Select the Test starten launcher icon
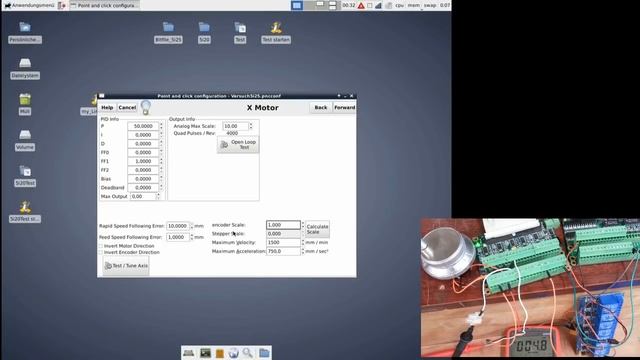The width and height of the screenshot is (640, 360). pyautogui.click(x=276, y=27)
